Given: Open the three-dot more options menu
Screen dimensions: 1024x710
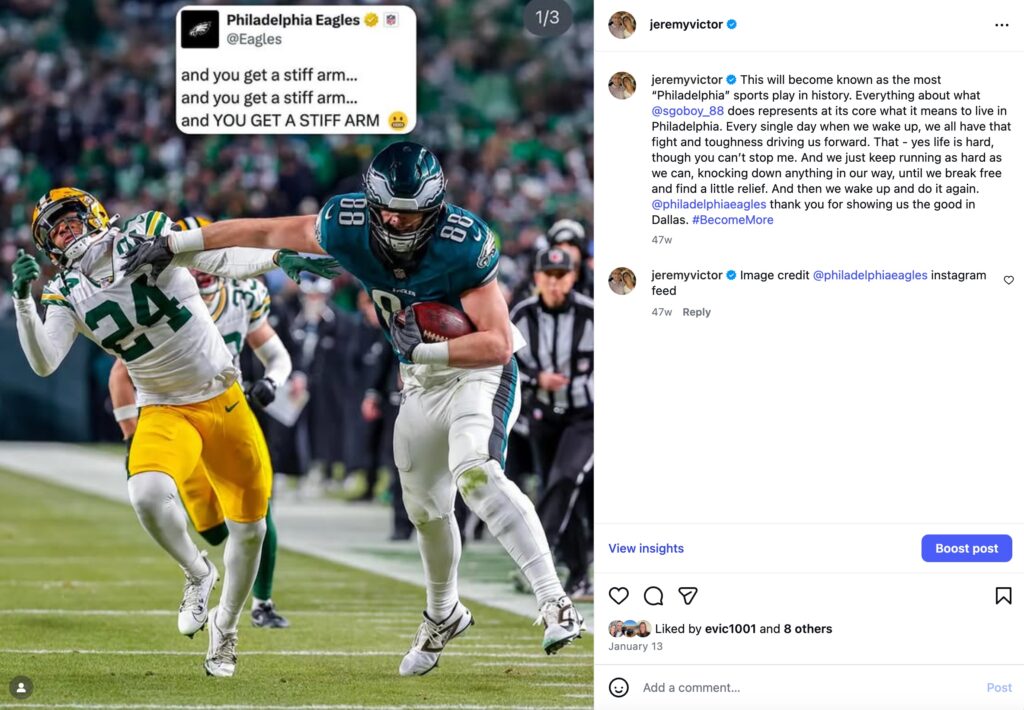Looking at the screenshot, I should 1001,25.
